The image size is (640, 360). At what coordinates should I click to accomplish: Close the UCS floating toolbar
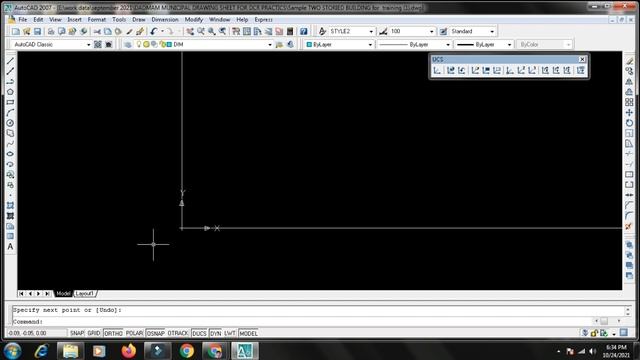click(x=582, y=60)
